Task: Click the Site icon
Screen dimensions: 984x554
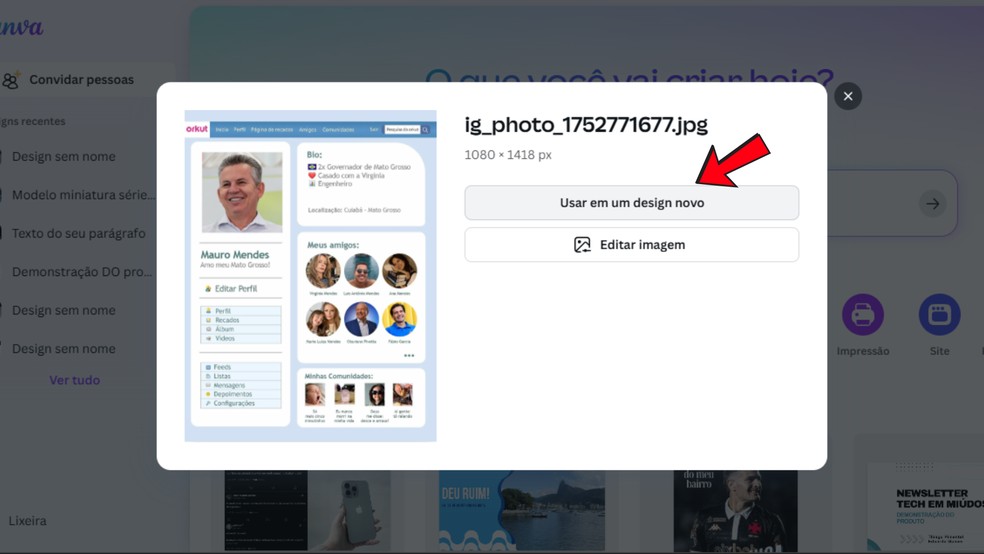Action: click(x=939, y=314)
